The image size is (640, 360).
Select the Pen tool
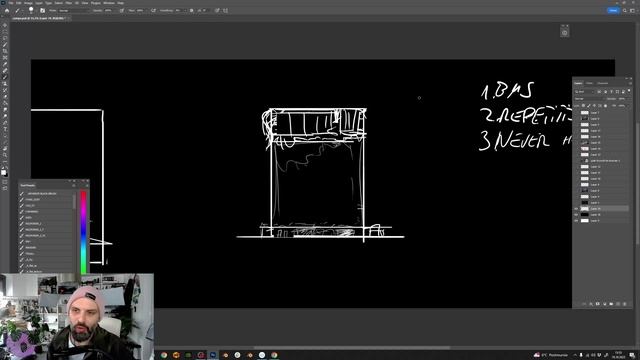5,122
